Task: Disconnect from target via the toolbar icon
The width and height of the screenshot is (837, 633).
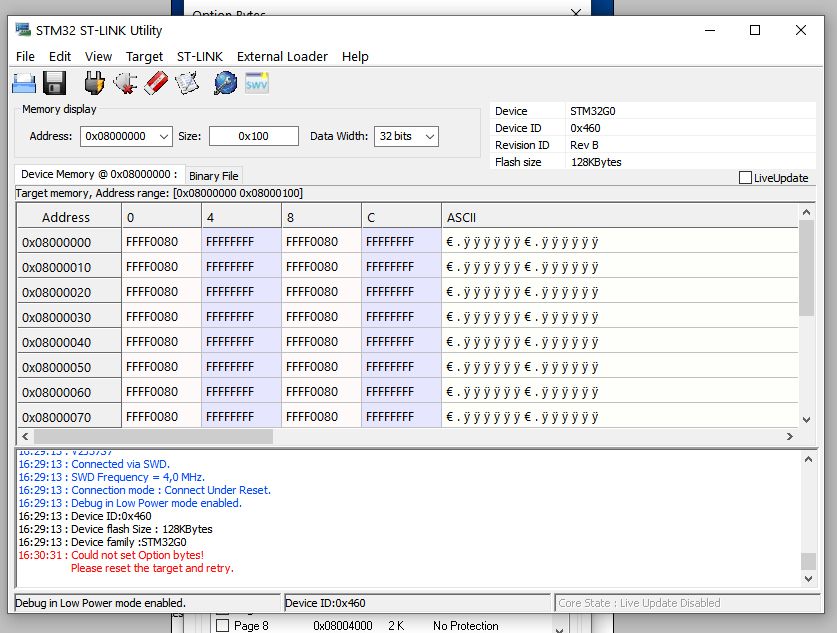Action: coord(125,83)
